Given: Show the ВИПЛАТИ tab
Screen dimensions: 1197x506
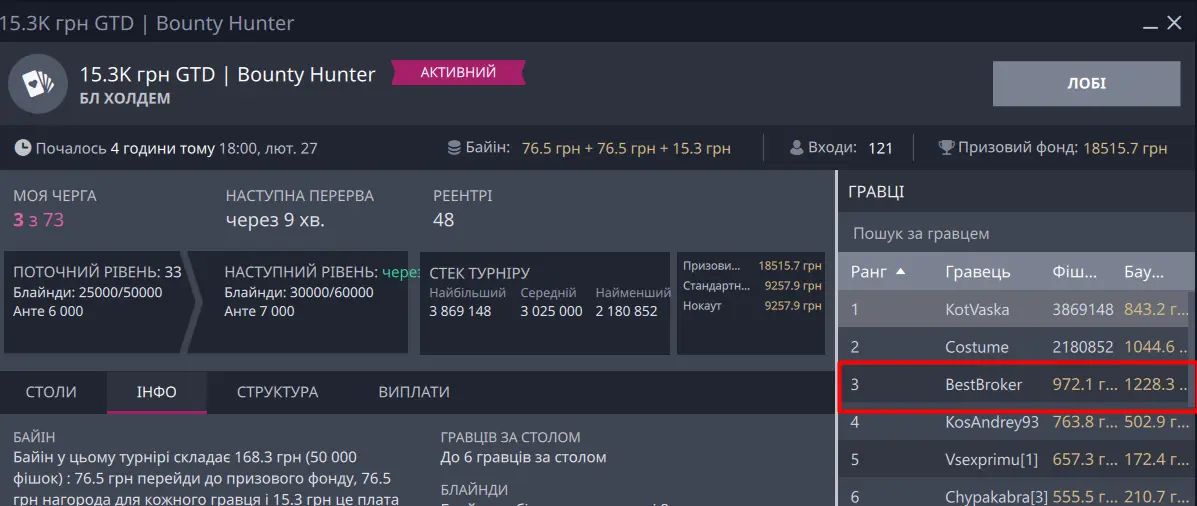Looking at the screenshot, I should [x=413, y=392].
